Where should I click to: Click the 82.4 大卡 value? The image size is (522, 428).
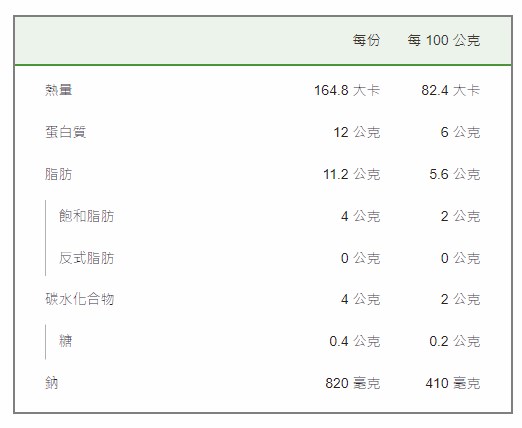coord(451,90)
